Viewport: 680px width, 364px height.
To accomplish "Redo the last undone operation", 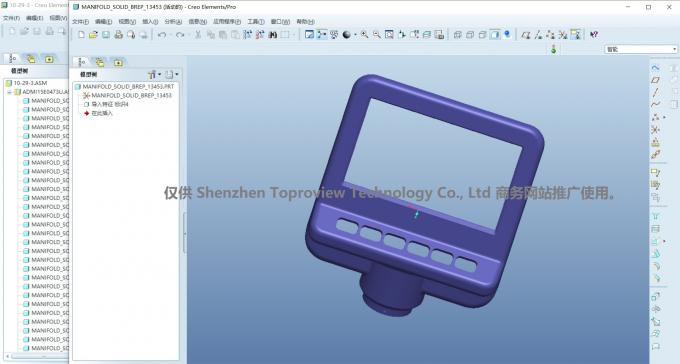I will click(x=180, y=35).
